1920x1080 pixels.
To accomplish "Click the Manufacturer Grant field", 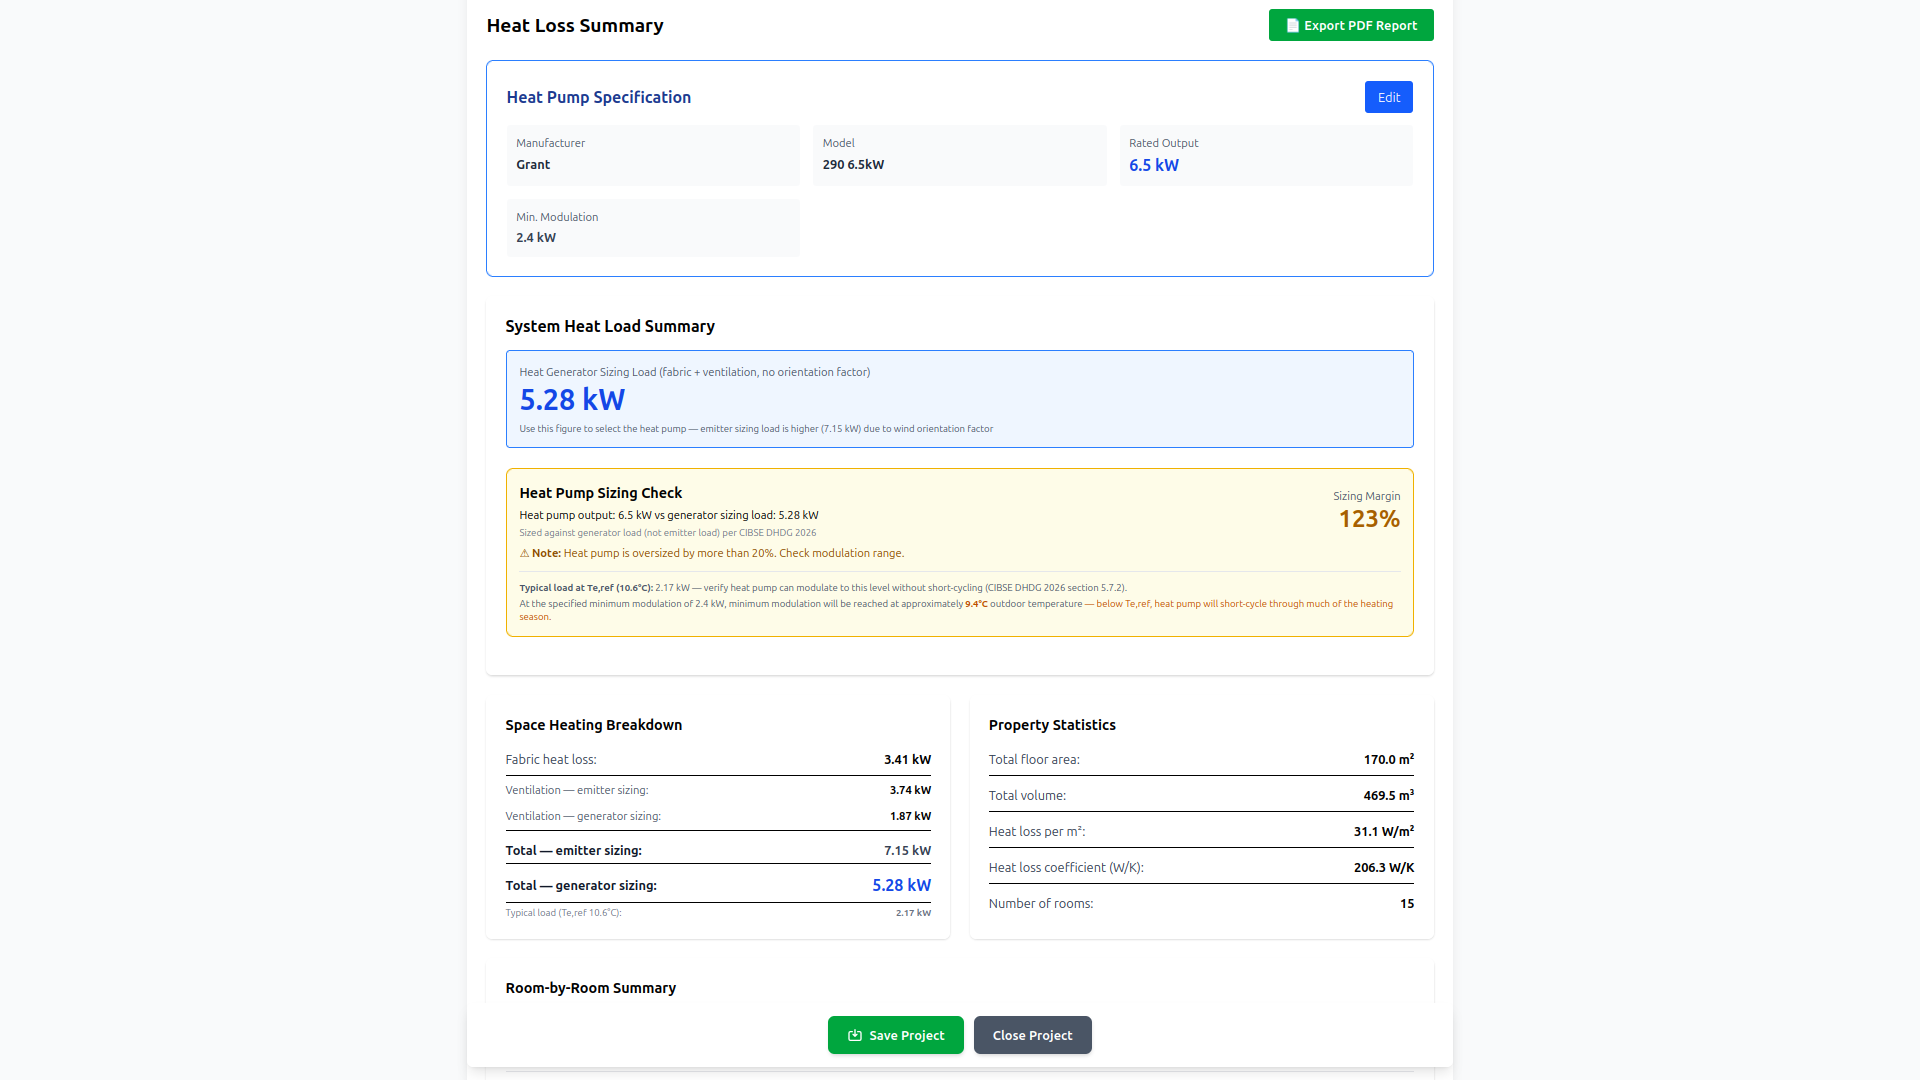I will tap(652, 155).
